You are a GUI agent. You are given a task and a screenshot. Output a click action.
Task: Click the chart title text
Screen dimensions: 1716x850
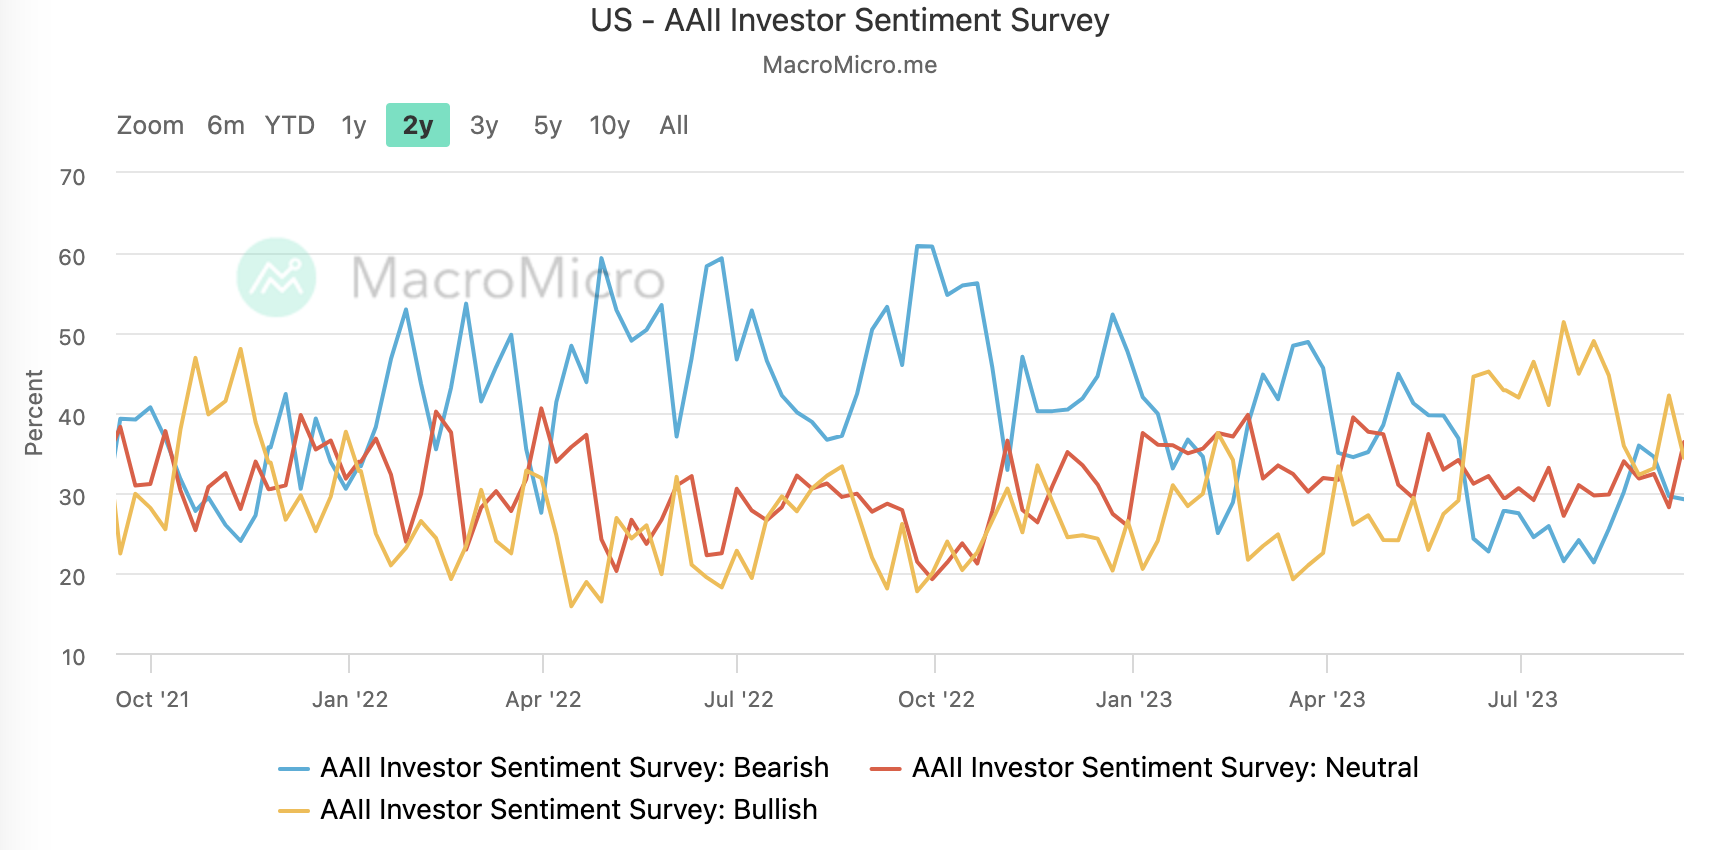click(850, 20)
